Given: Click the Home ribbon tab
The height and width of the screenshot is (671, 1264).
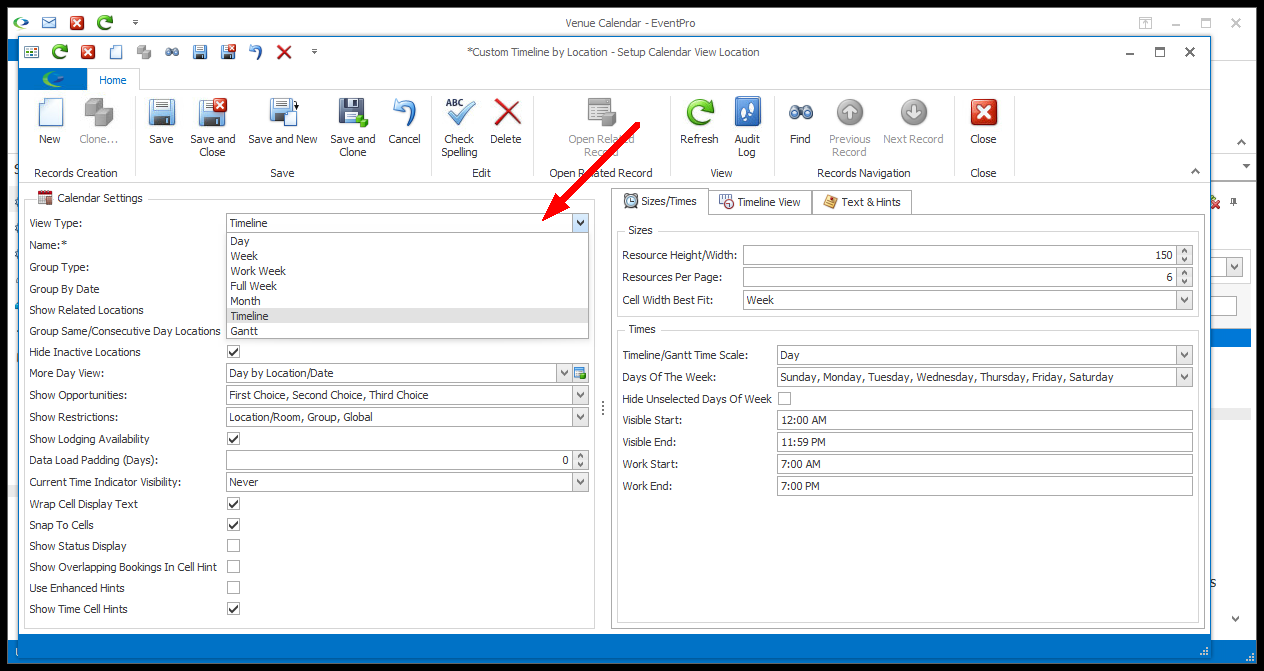Looking at the screenshot, I should click(x=113, y=80).
